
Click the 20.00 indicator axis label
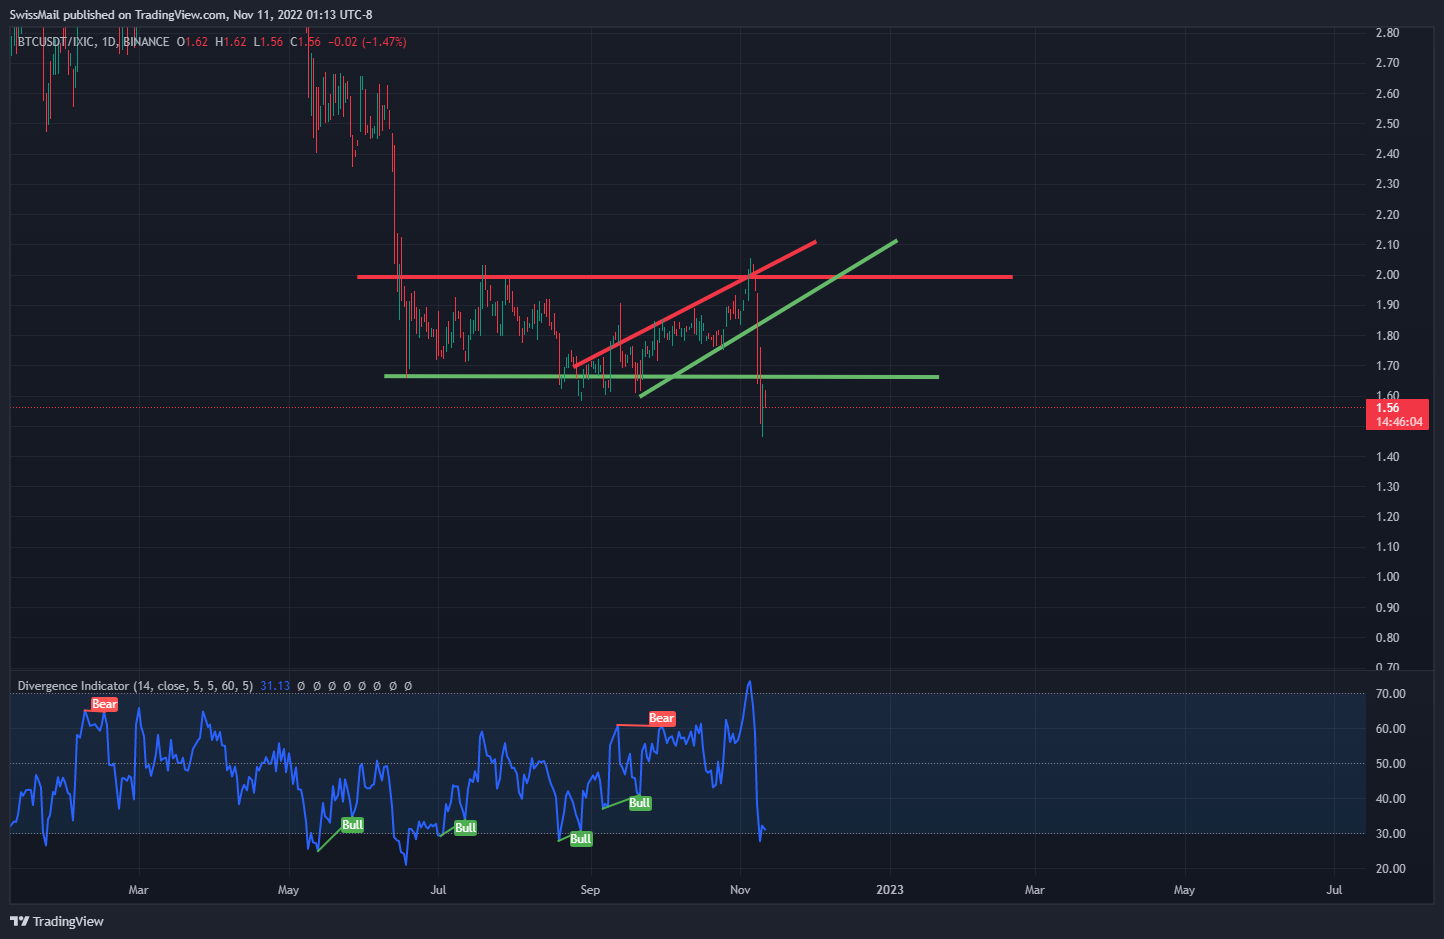1390,869
